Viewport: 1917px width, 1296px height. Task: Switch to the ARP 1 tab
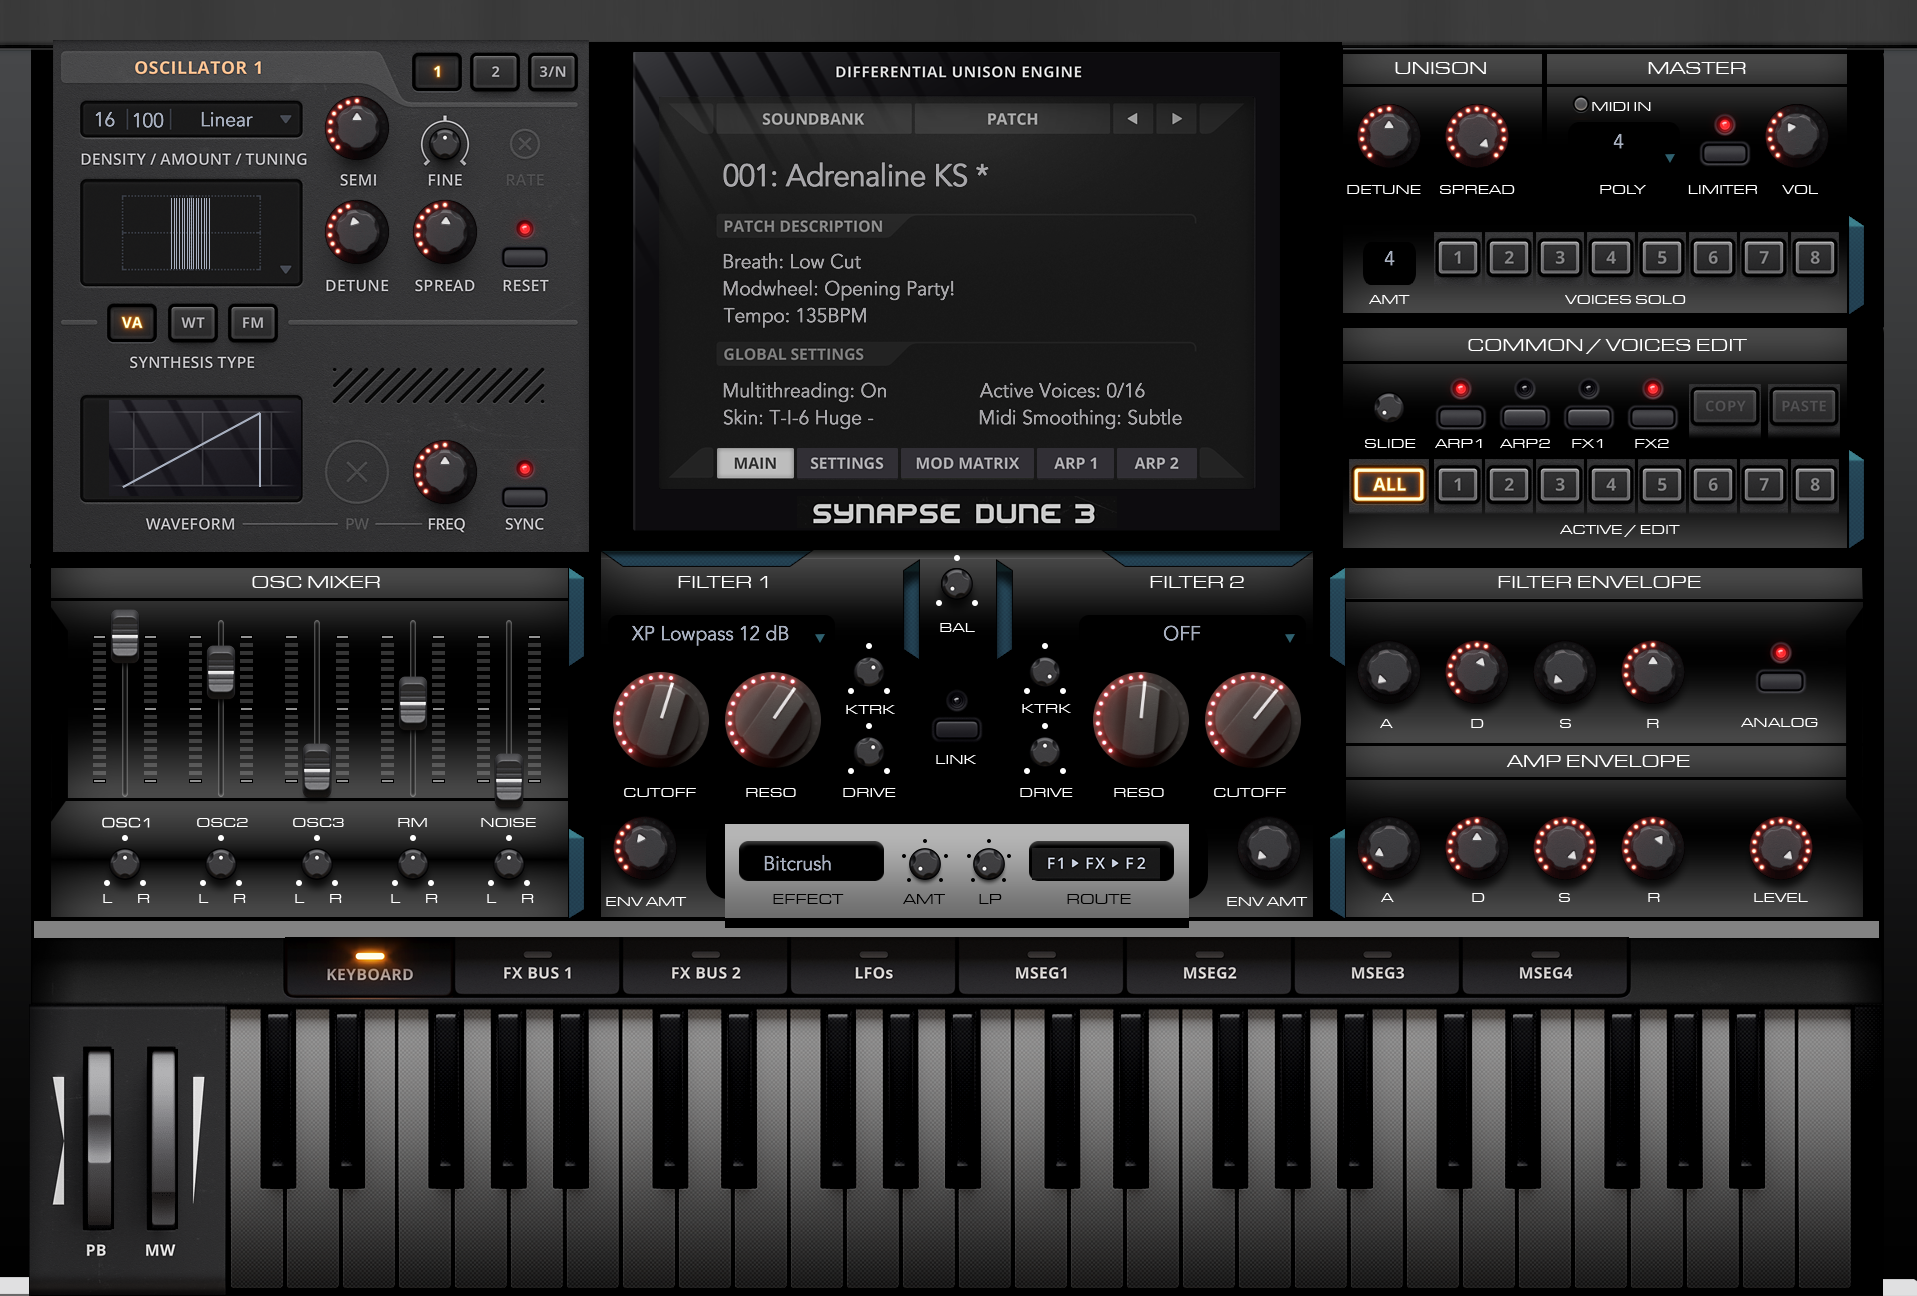point(1076,463)
